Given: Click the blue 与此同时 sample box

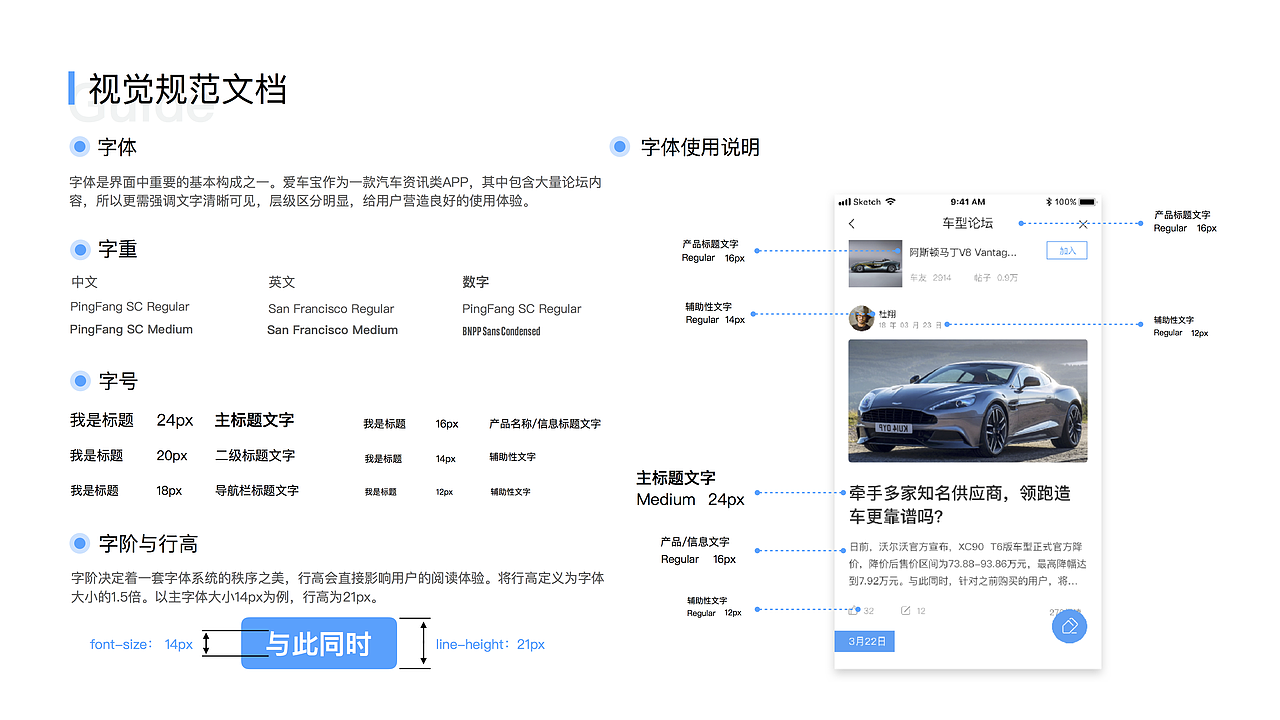Looking at the screenshot, I should 319,644.
